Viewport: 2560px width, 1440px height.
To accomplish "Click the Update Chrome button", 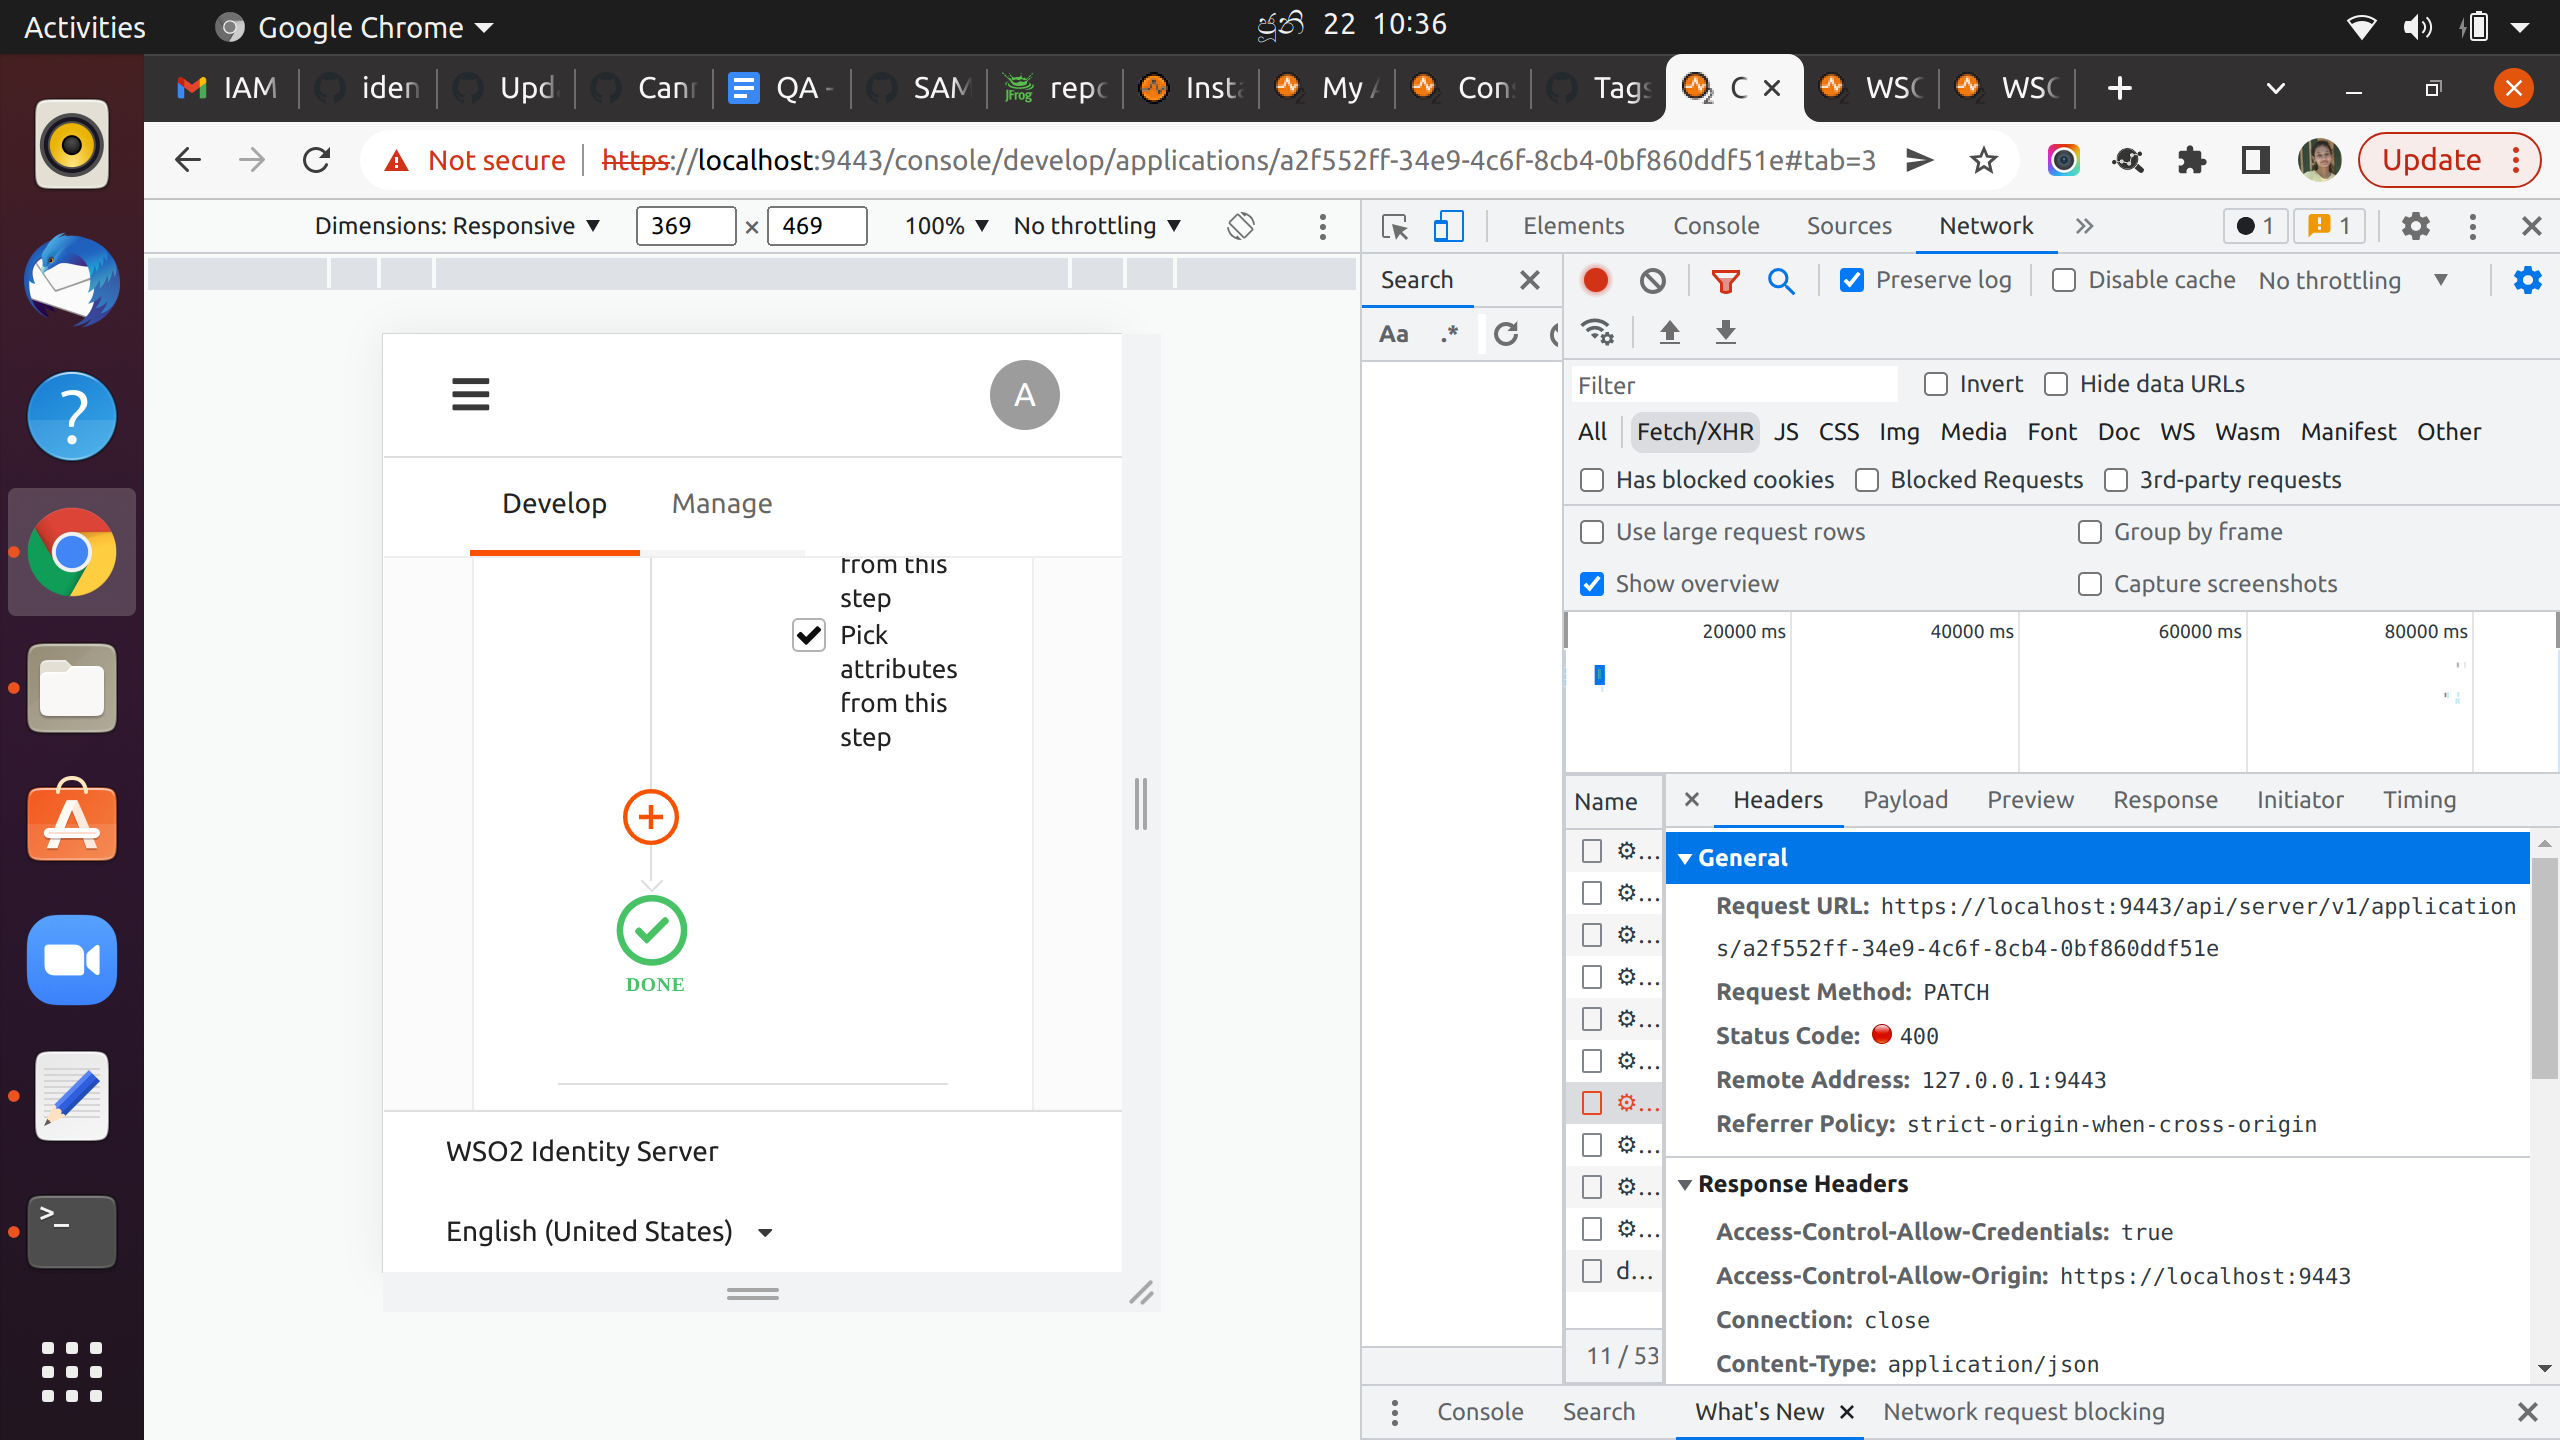I will point(2431,160).
